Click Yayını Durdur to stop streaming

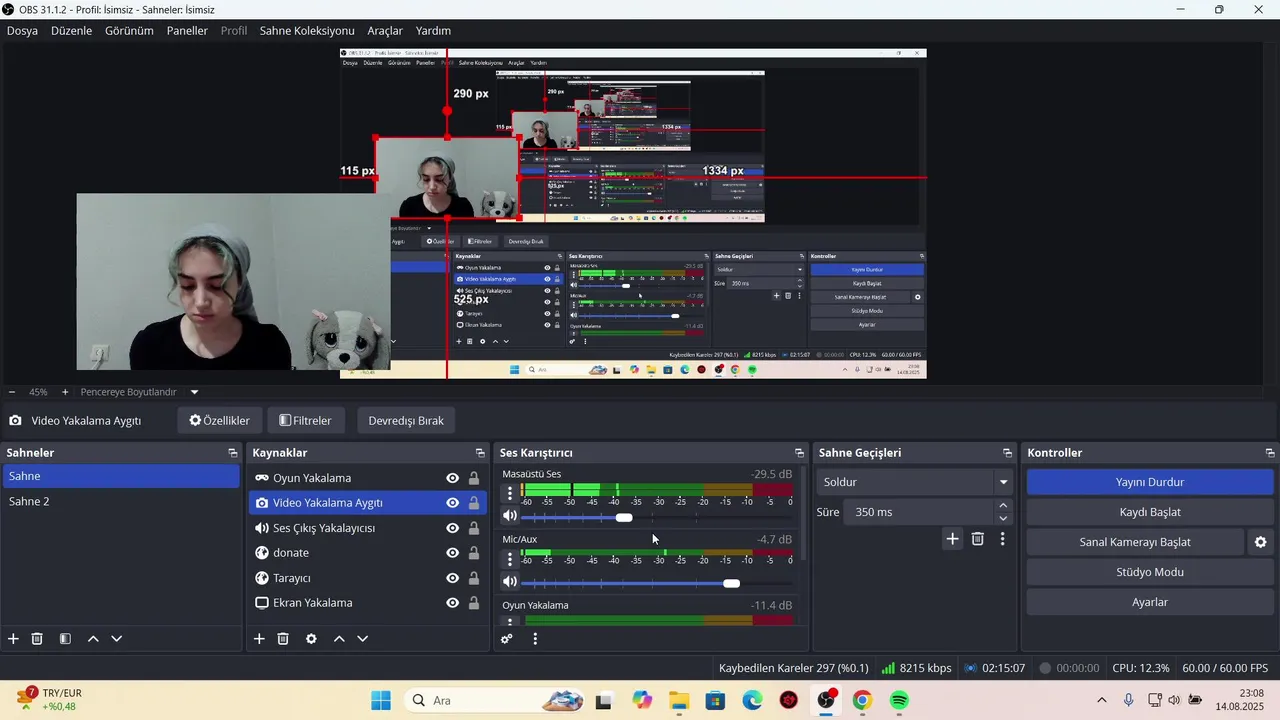1150,482
